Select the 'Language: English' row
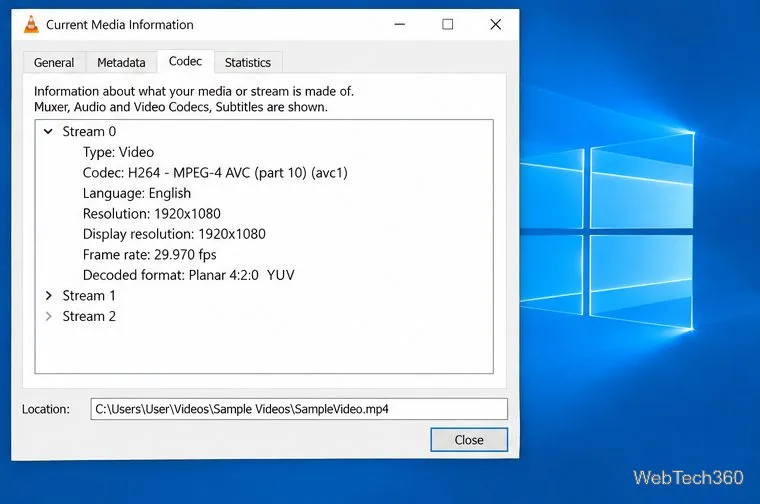 pyautogui.click(x=137, y=193)
